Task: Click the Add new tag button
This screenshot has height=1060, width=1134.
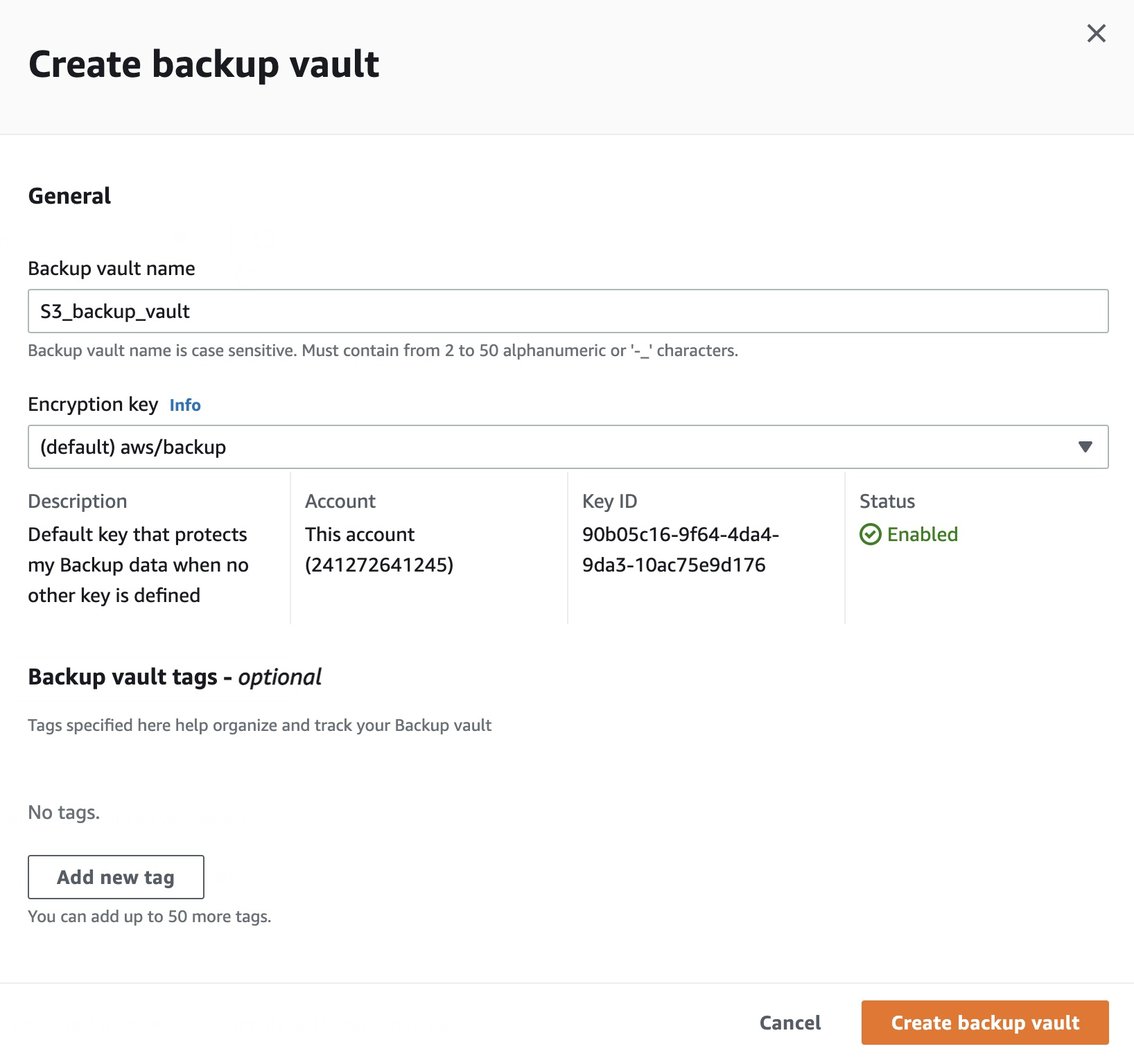Action: coord(115,876)
